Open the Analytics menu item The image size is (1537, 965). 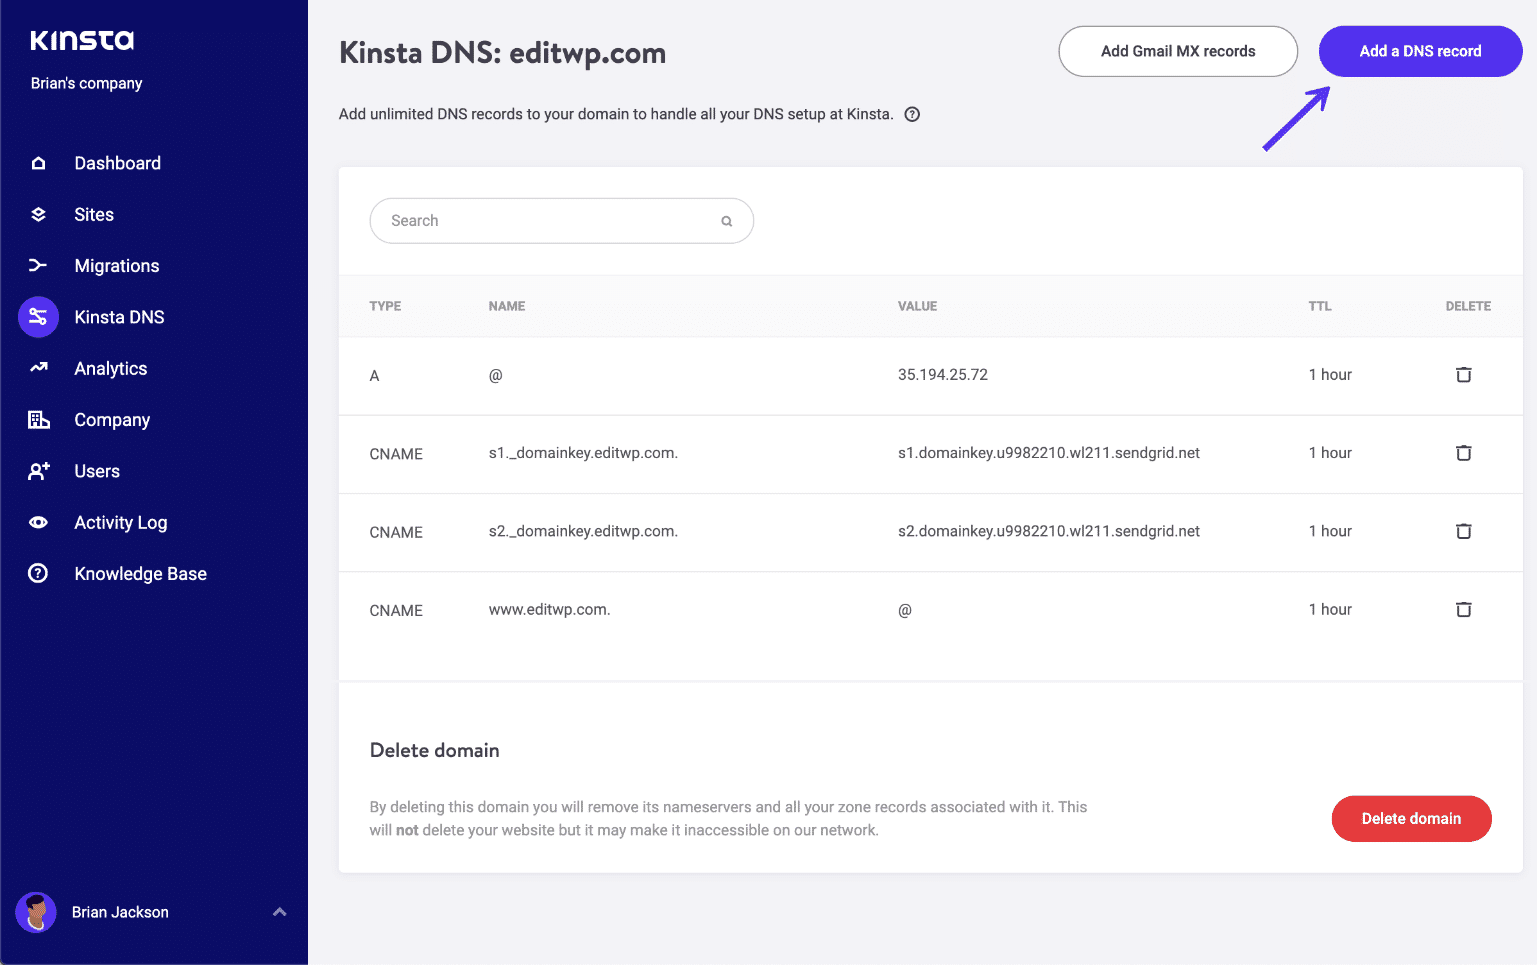pos(111,368)
